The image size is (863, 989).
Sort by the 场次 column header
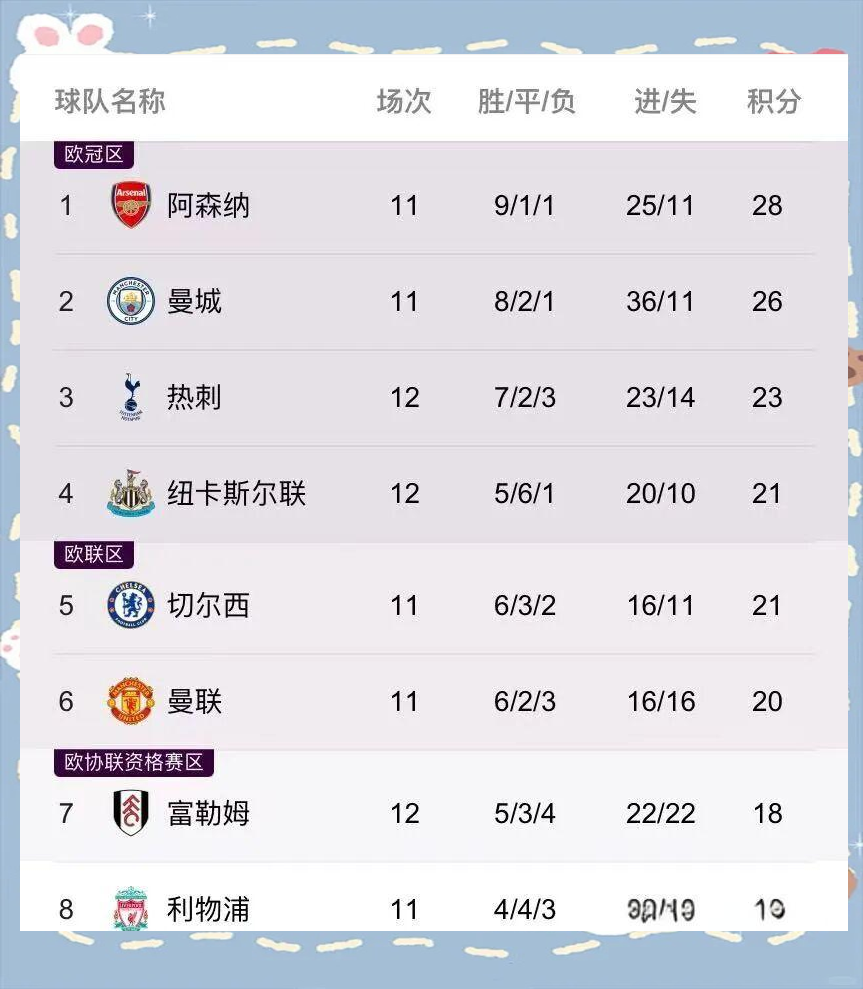[x=404, y=99]
